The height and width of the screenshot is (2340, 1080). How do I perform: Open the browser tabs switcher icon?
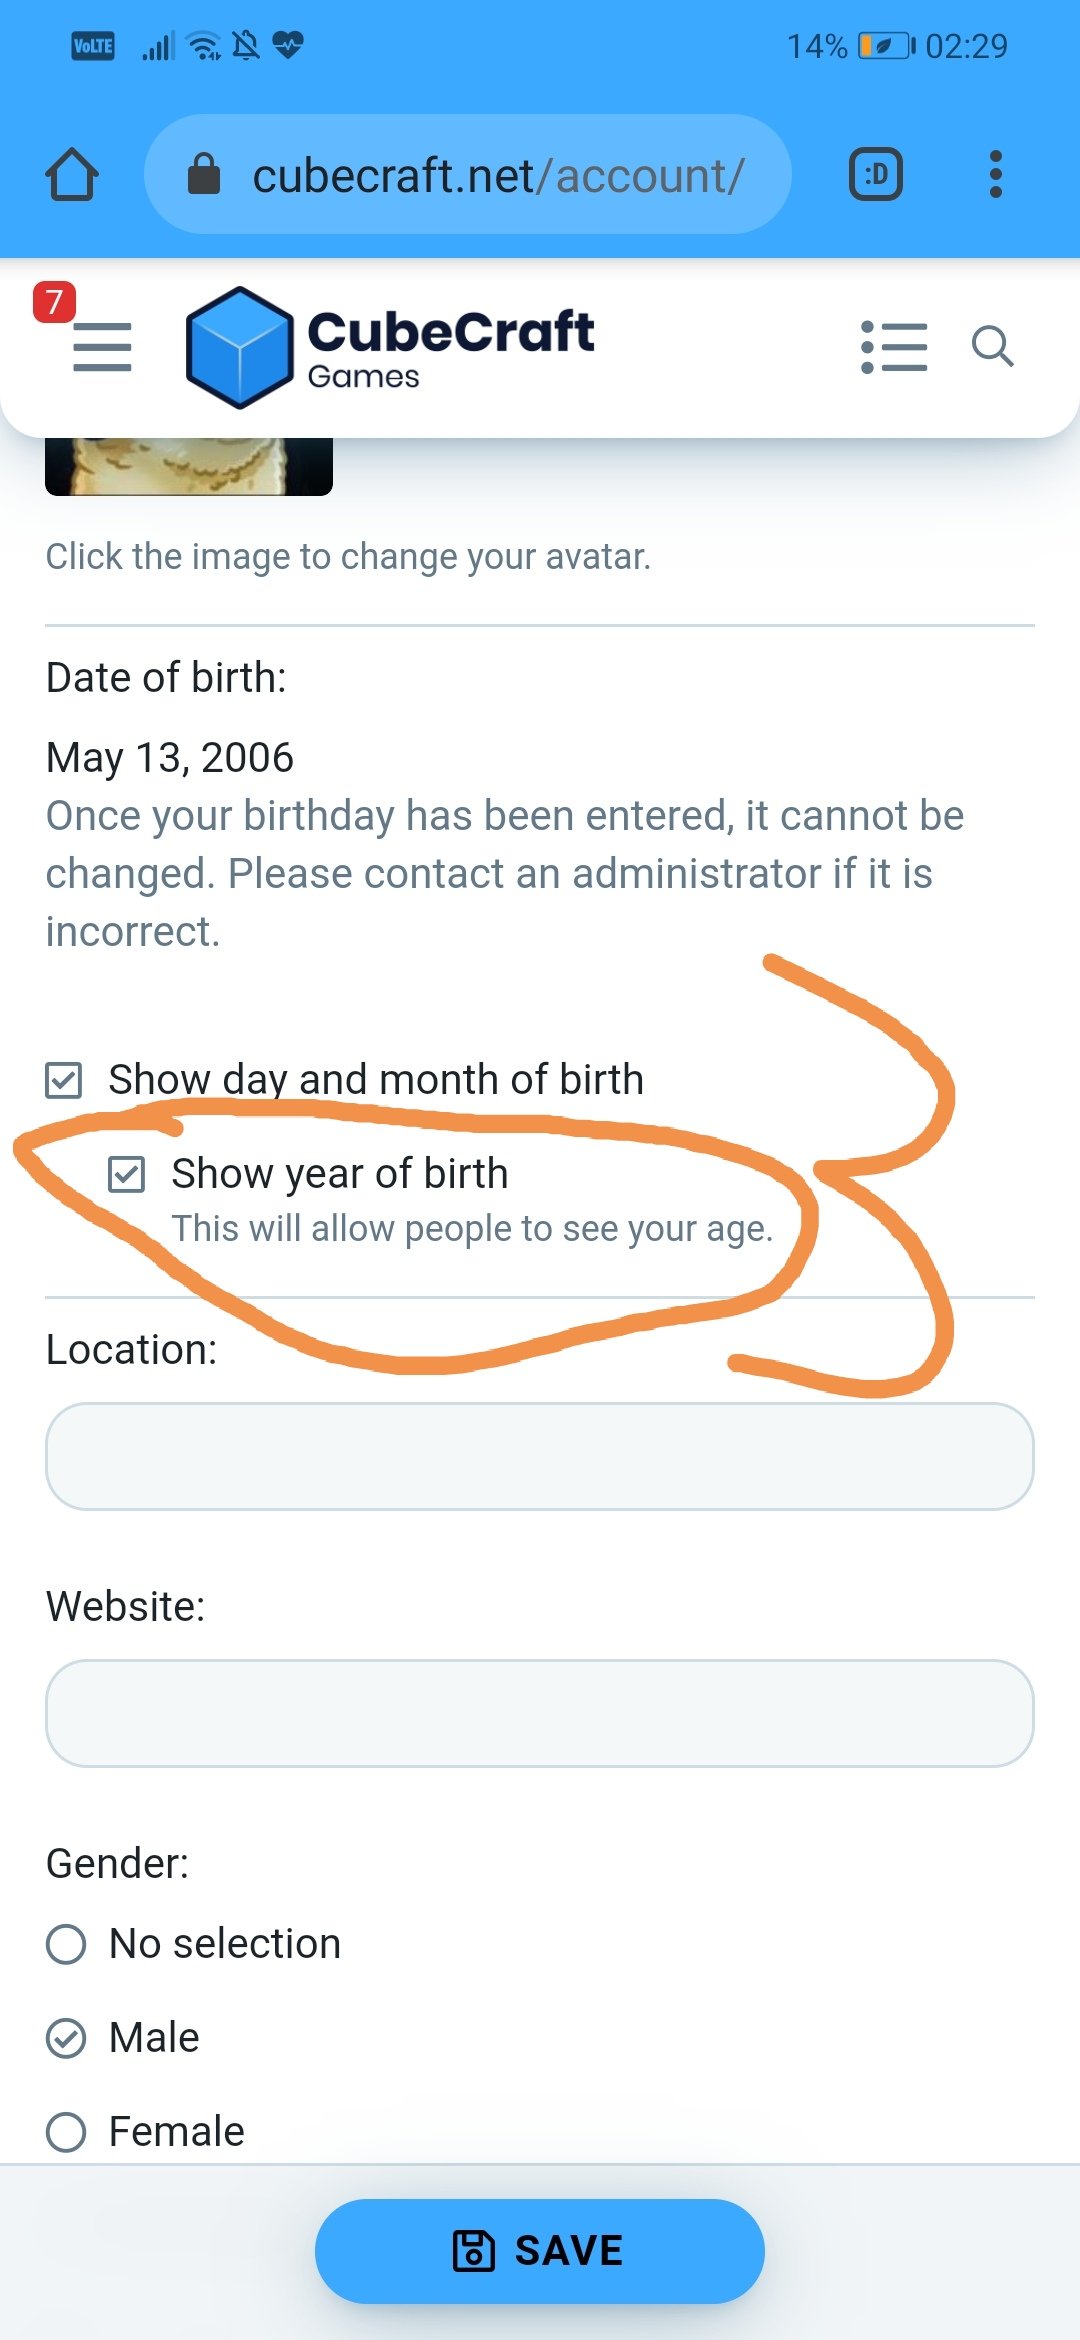876,175
